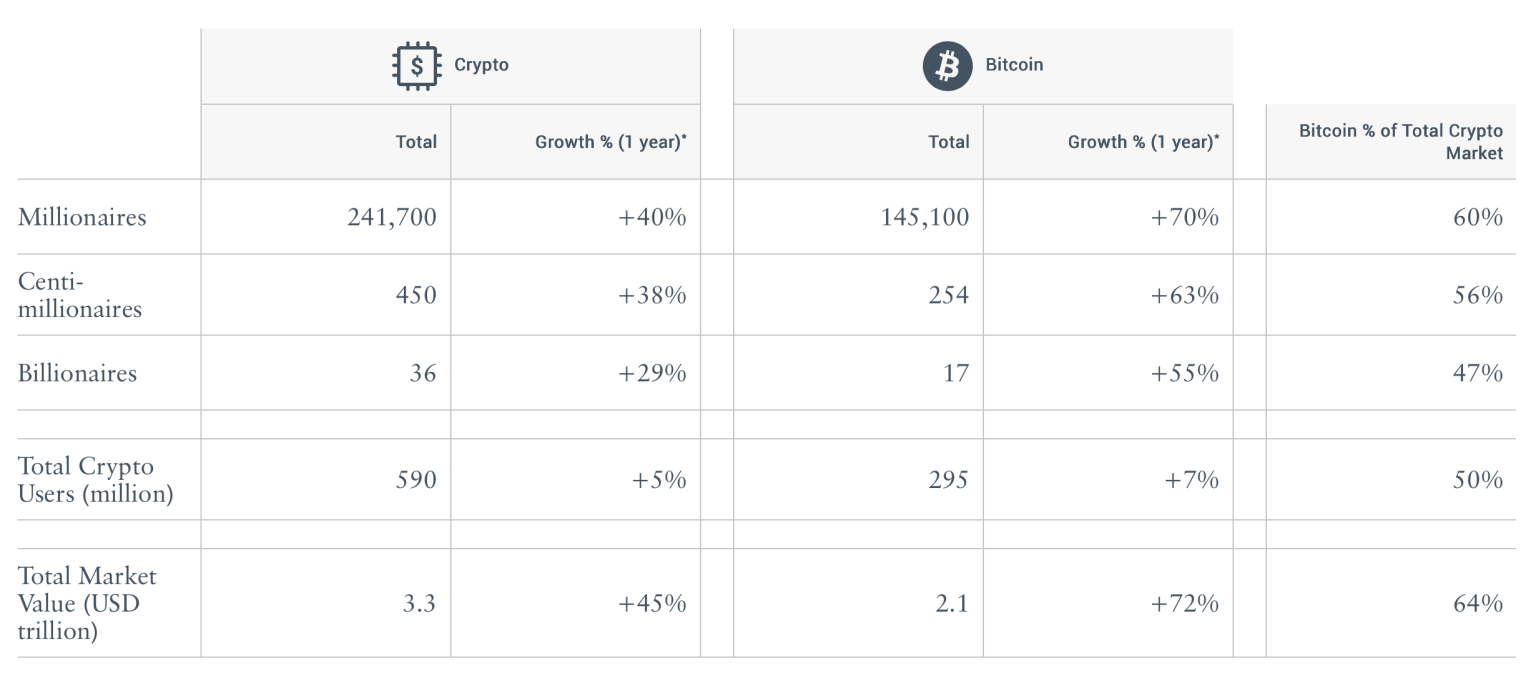Click the +29% crypto billionaires growth cell
The width and height of the screenshot is (1536, 684).
pyautogui.click(x=653, y=373)
